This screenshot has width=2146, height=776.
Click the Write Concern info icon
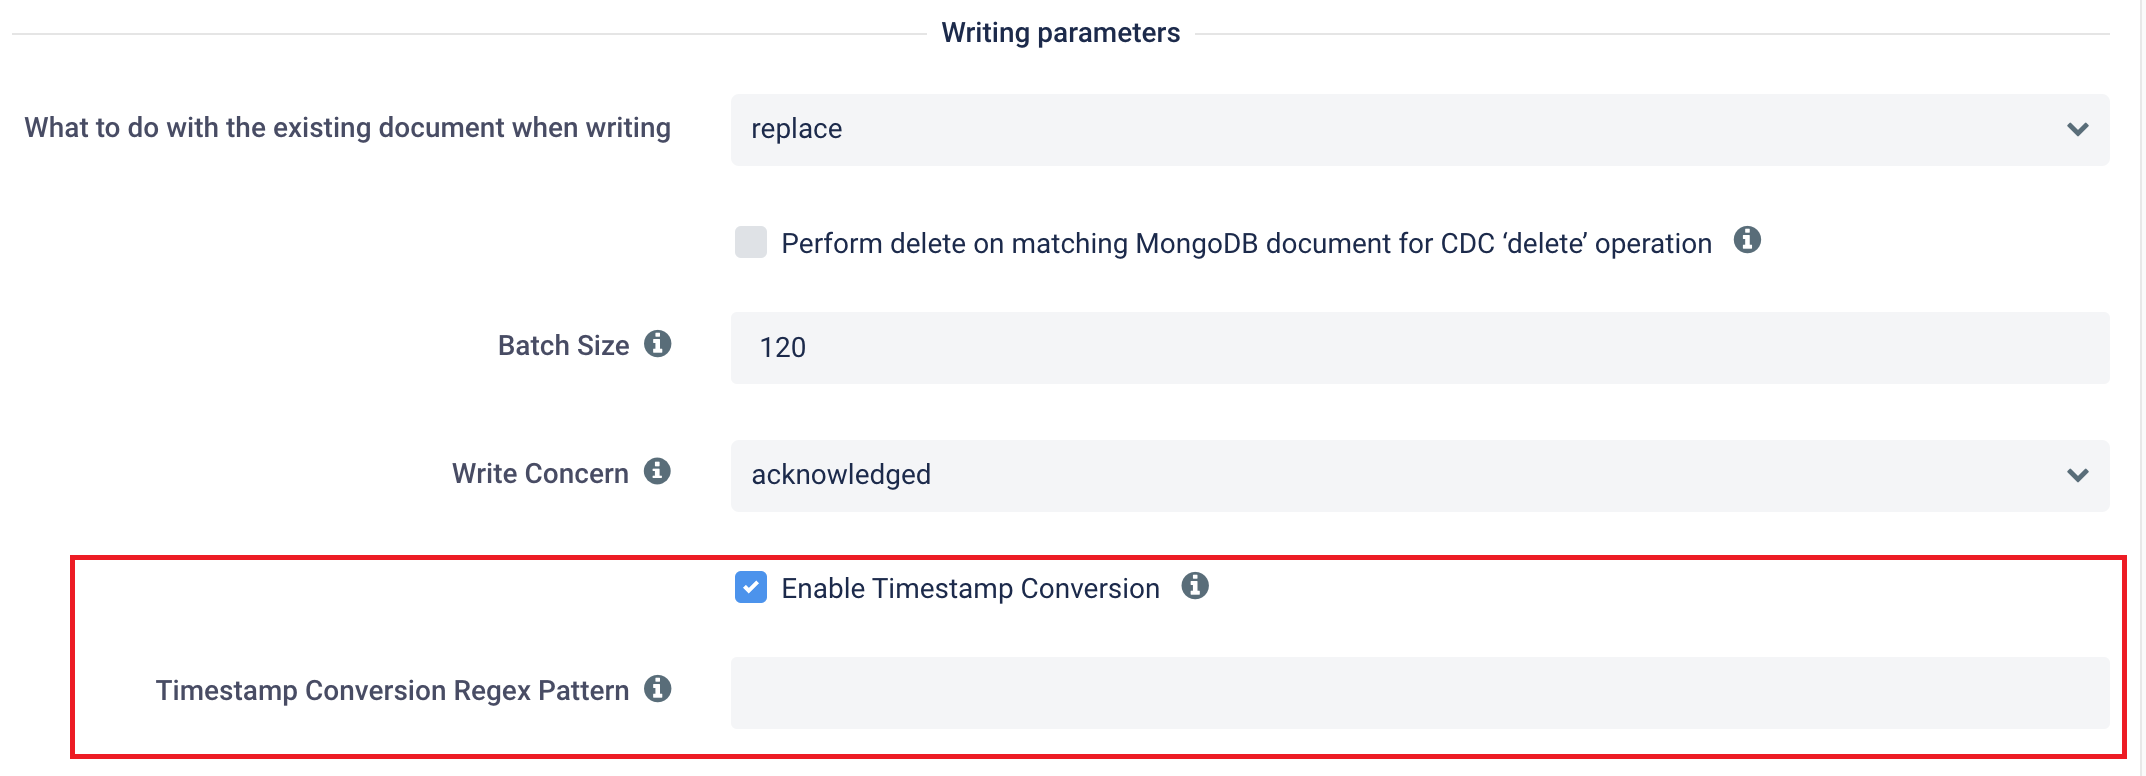tap(657, 471)
